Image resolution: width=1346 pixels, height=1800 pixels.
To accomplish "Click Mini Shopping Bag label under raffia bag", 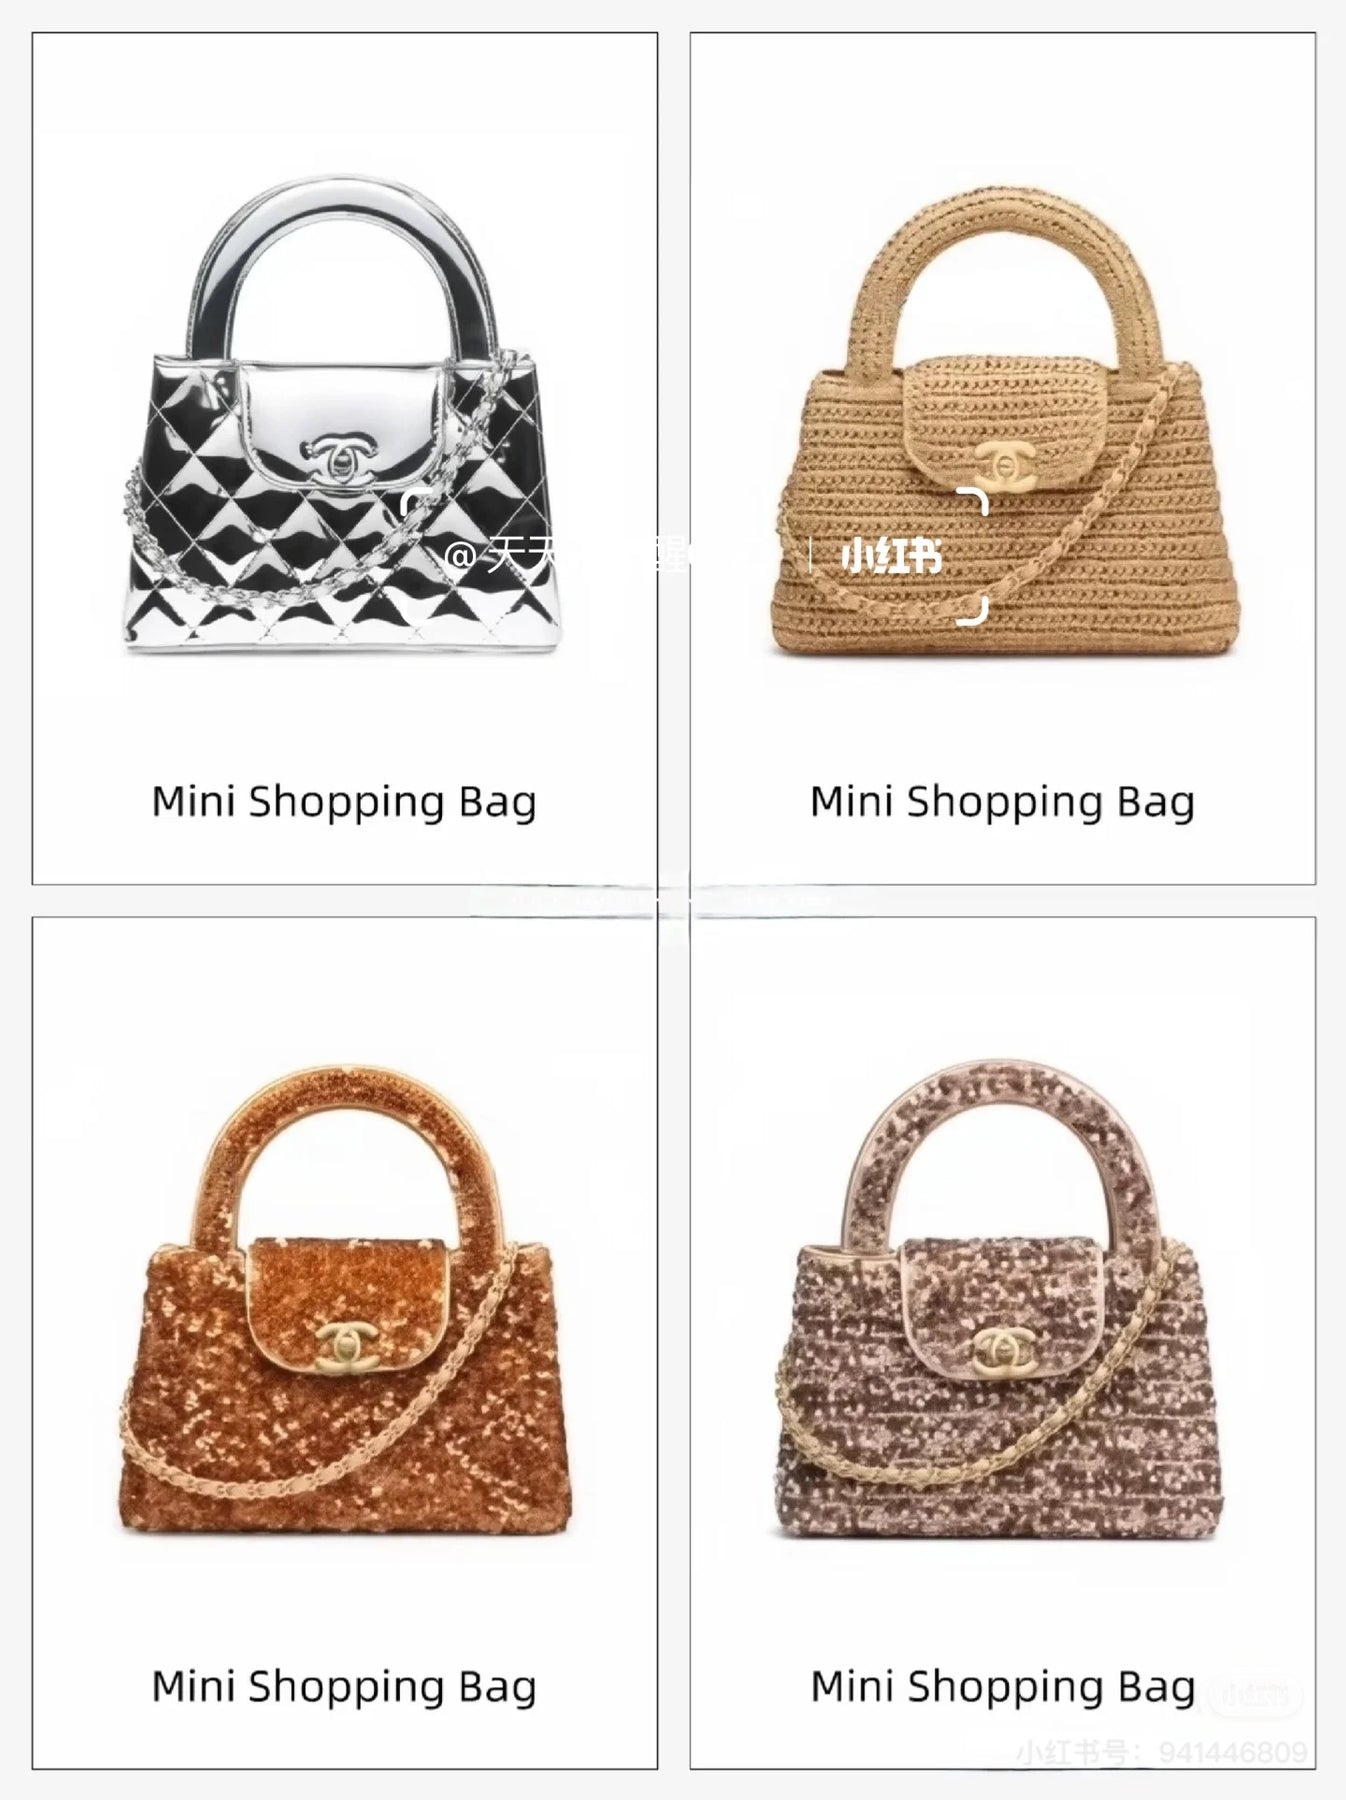I will (x=1002, y=803).
